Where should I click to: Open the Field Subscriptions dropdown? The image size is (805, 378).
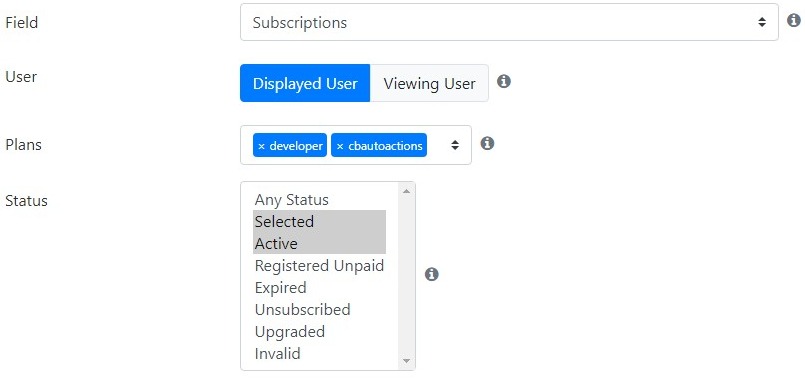pyautogui.click(x=509, y=22)
